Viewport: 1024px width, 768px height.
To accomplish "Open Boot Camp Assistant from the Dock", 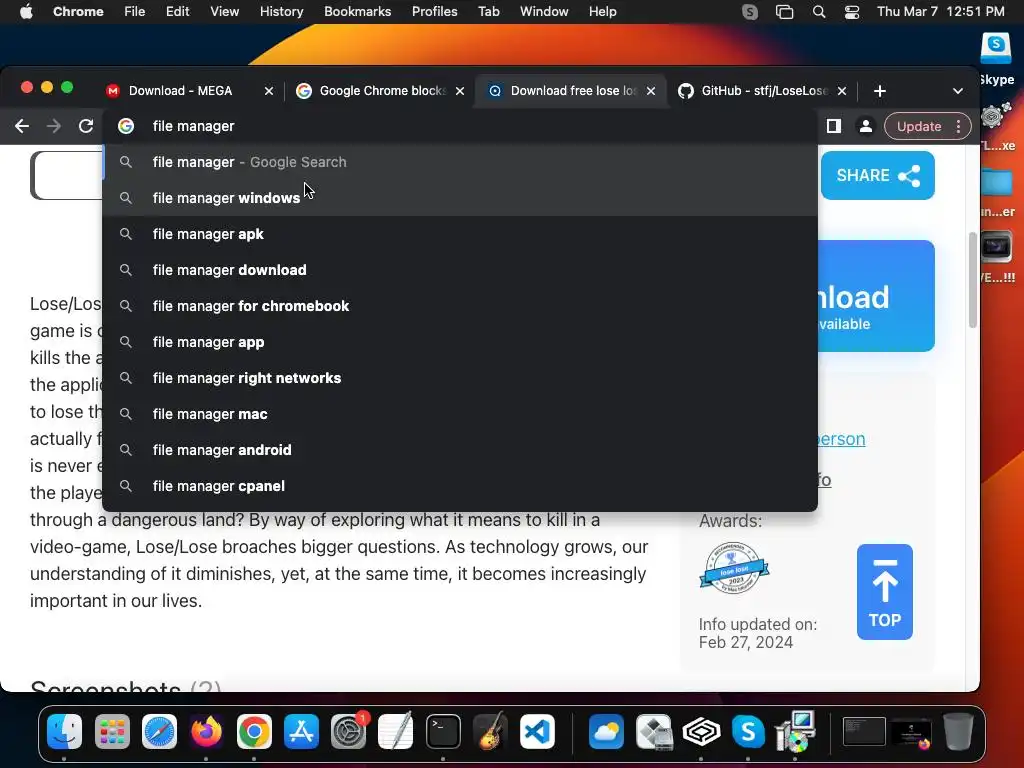I will 654,731.
